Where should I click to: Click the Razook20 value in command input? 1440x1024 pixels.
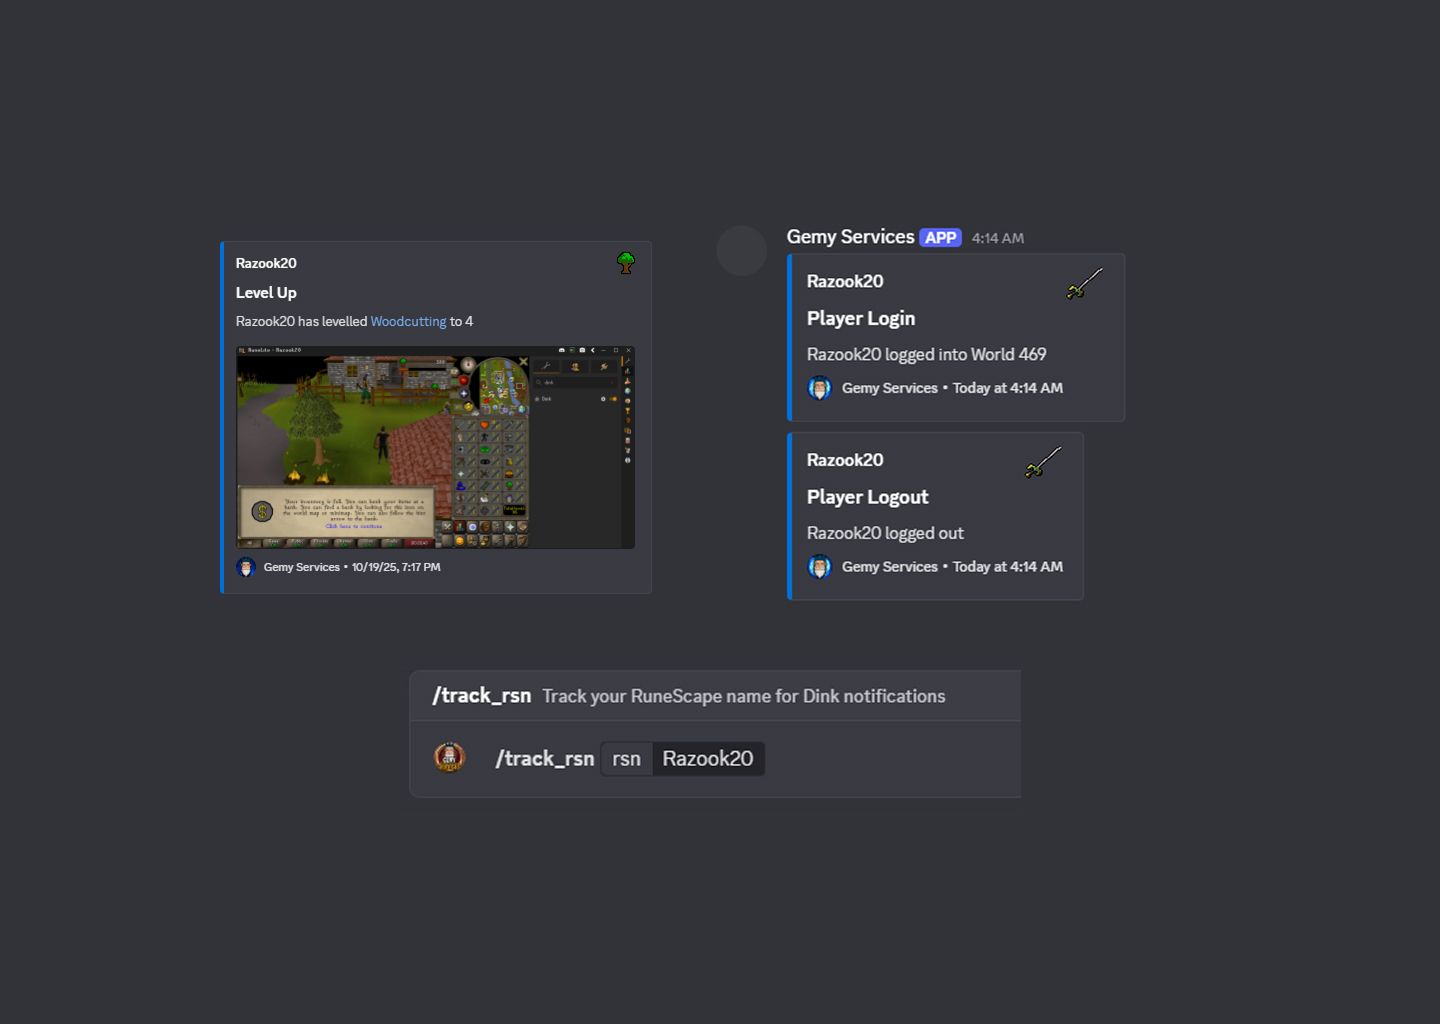[x=708, y=759]
